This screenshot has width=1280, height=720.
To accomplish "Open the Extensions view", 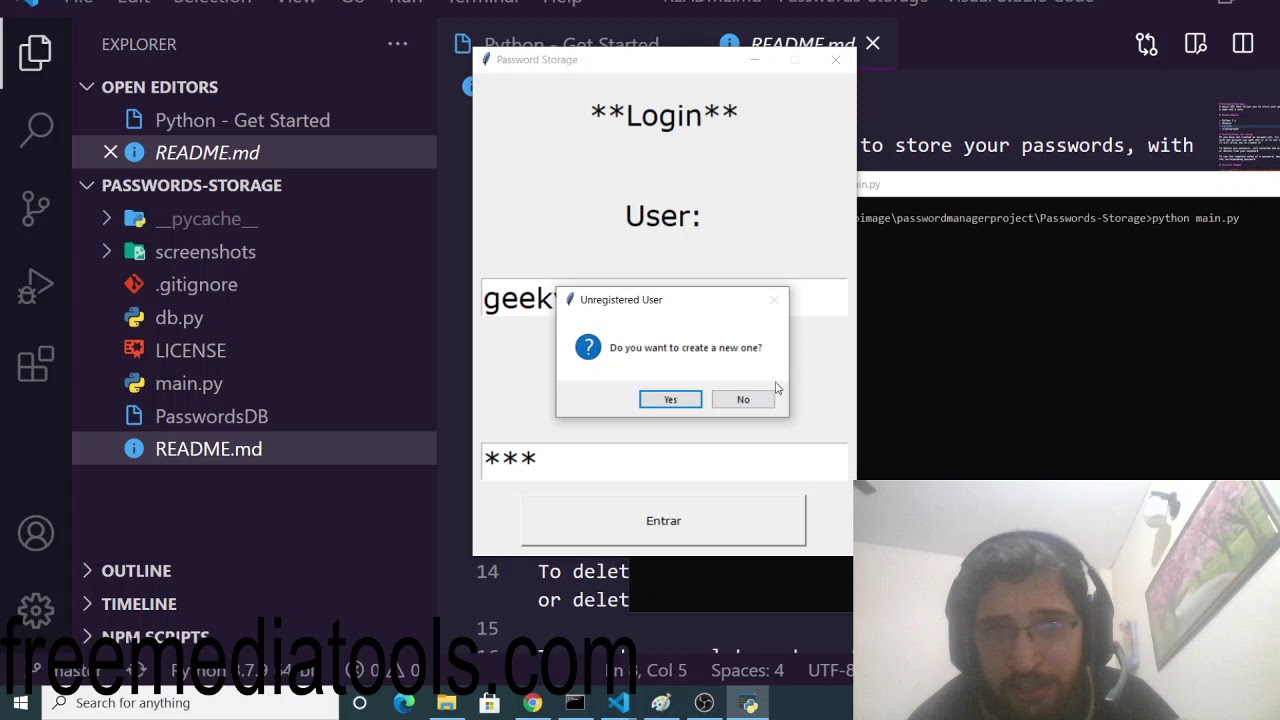I will 36,364.
